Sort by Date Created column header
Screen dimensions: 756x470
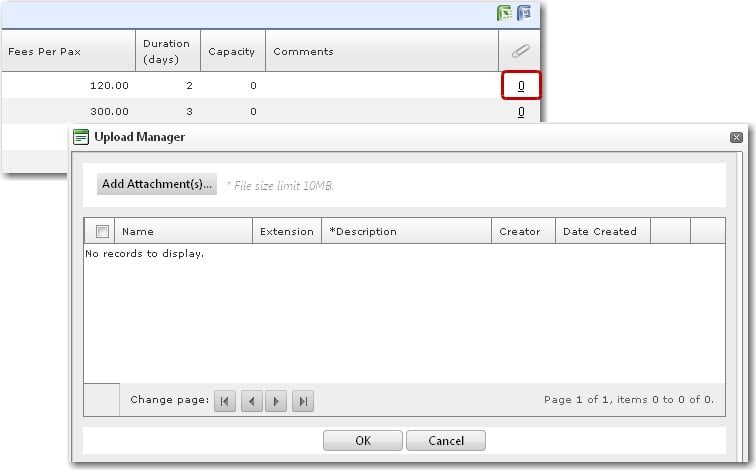point(599,231)
